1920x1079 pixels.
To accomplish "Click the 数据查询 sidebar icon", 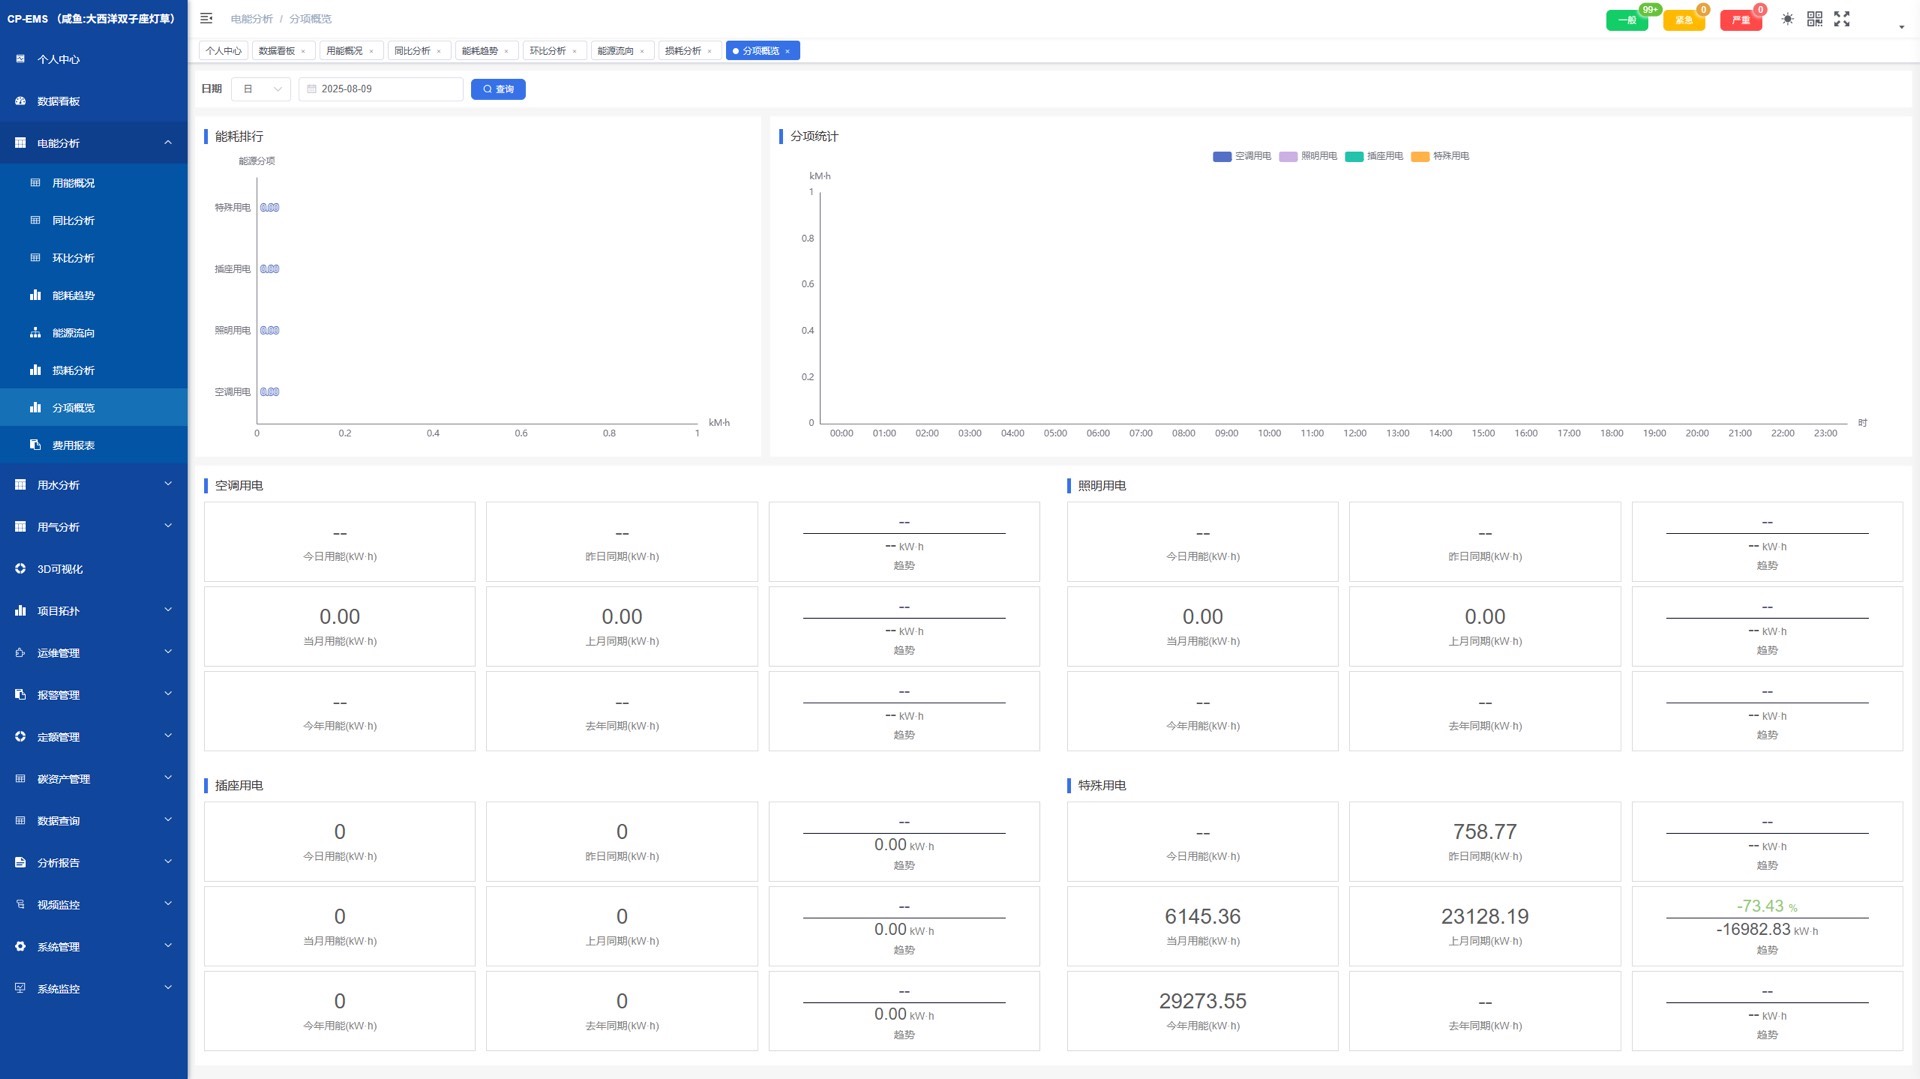I will [20, 821].
